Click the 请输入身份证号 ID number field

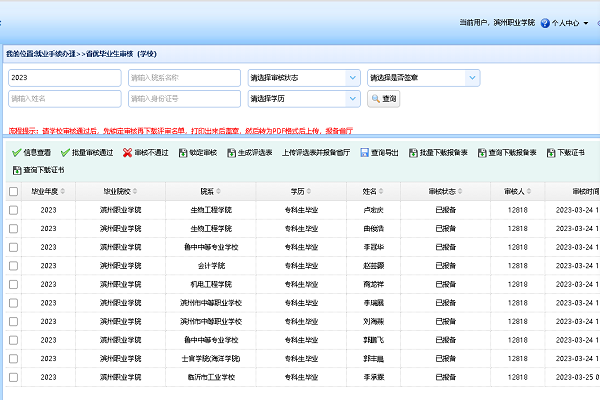[x=183, y=99]
